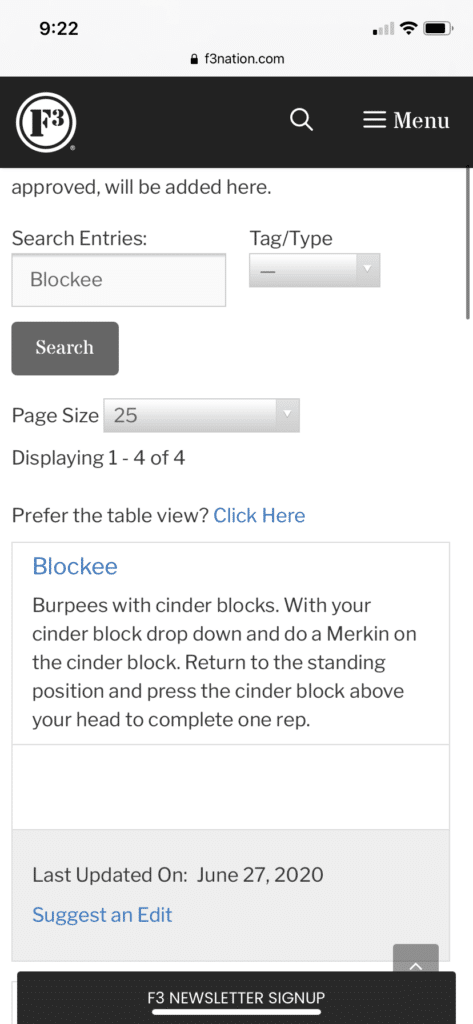The height and width of the screenshot is (1024, 473).
Task: Open the Blockee entry title link
Action: click(75, 566)
